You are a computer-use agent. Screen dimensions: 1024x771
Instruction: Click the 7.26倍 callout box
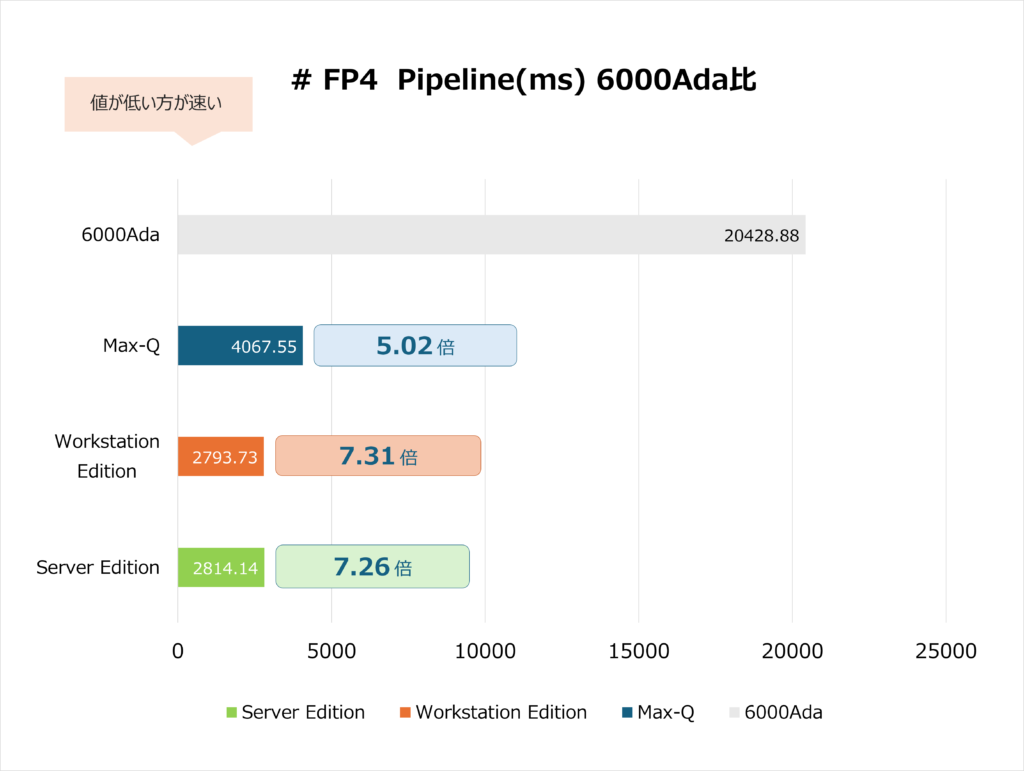point(372,567)
